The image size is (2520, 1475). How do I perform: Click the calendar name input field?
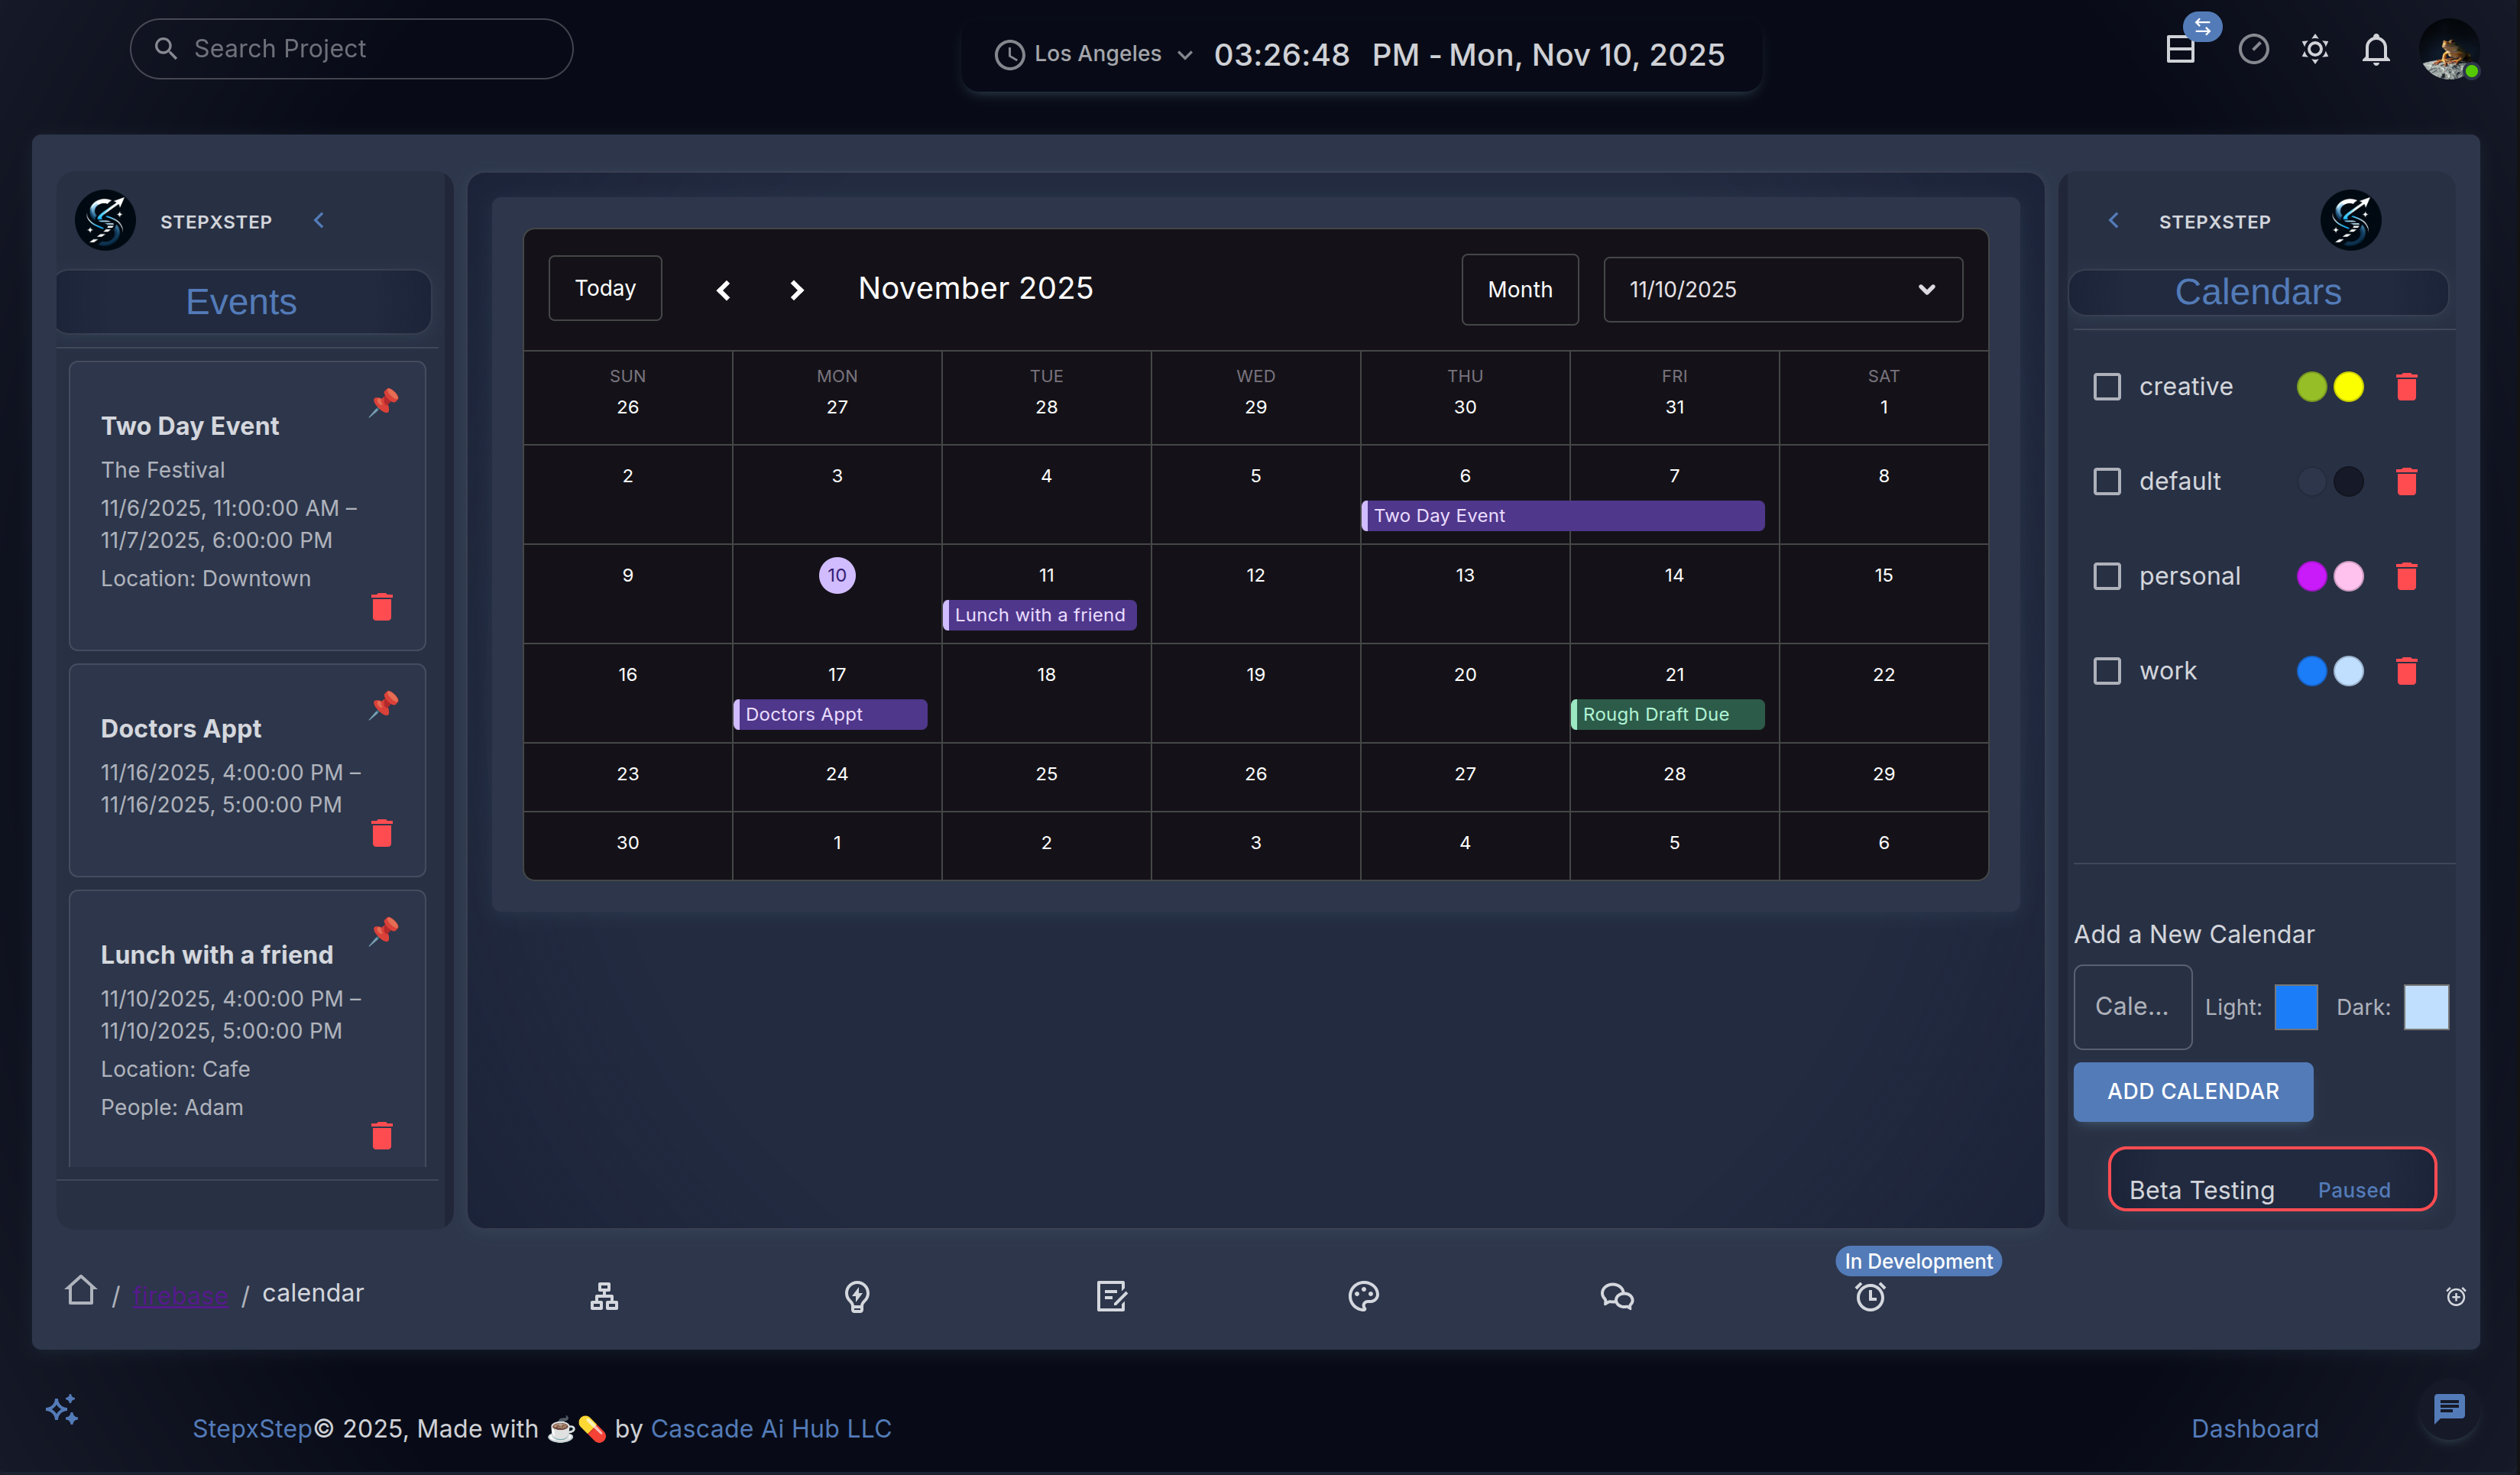tap(2133, 1007)
